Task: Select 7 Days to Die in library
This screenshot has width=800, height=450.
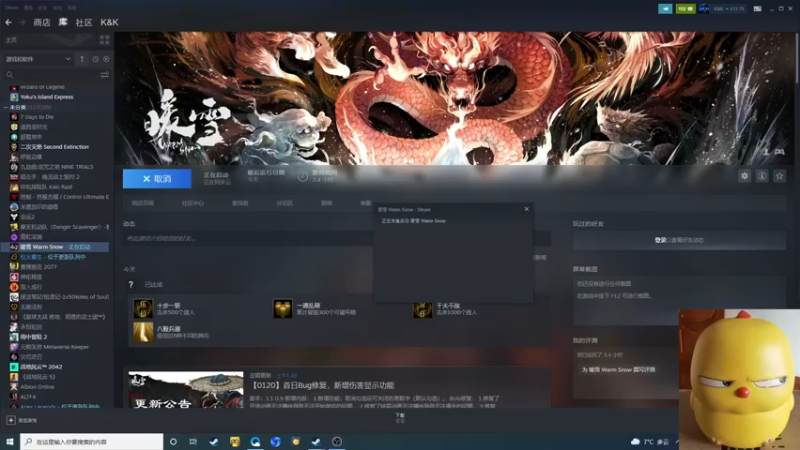Action: (37, 117)
